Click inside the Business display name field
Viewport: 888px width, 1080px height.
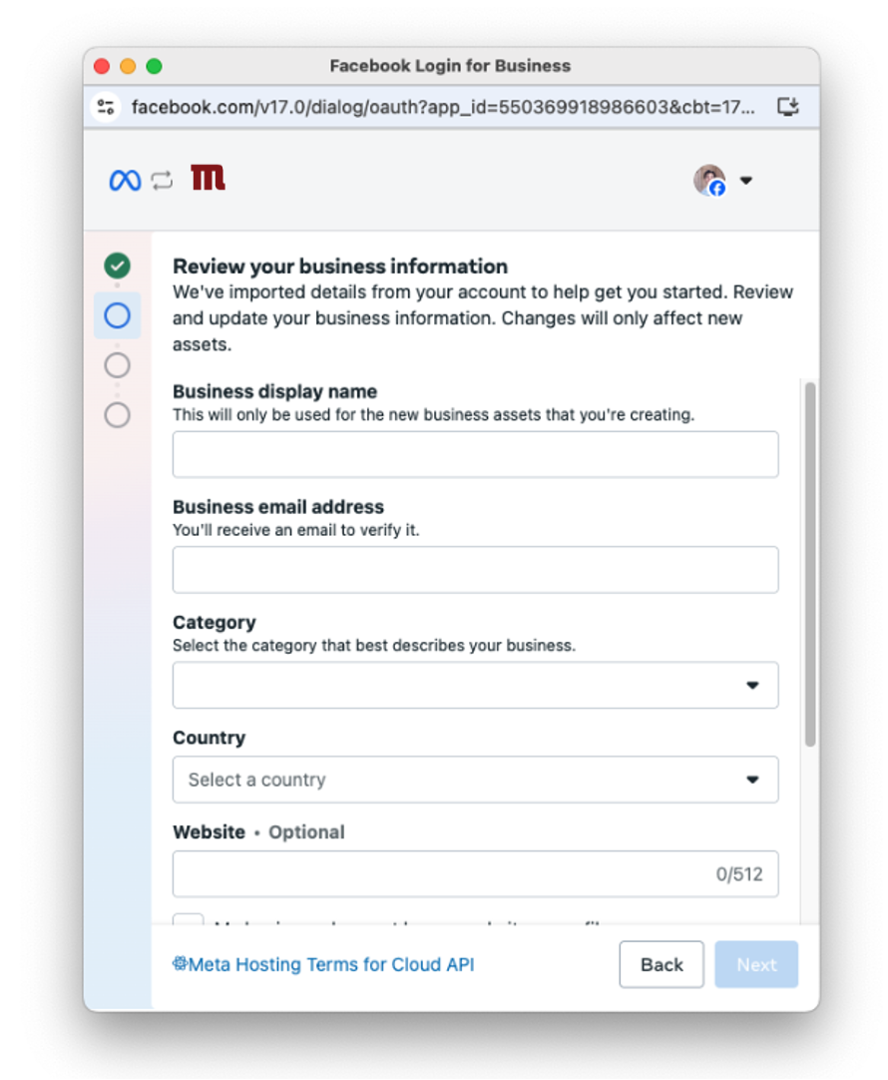[475, 454]
